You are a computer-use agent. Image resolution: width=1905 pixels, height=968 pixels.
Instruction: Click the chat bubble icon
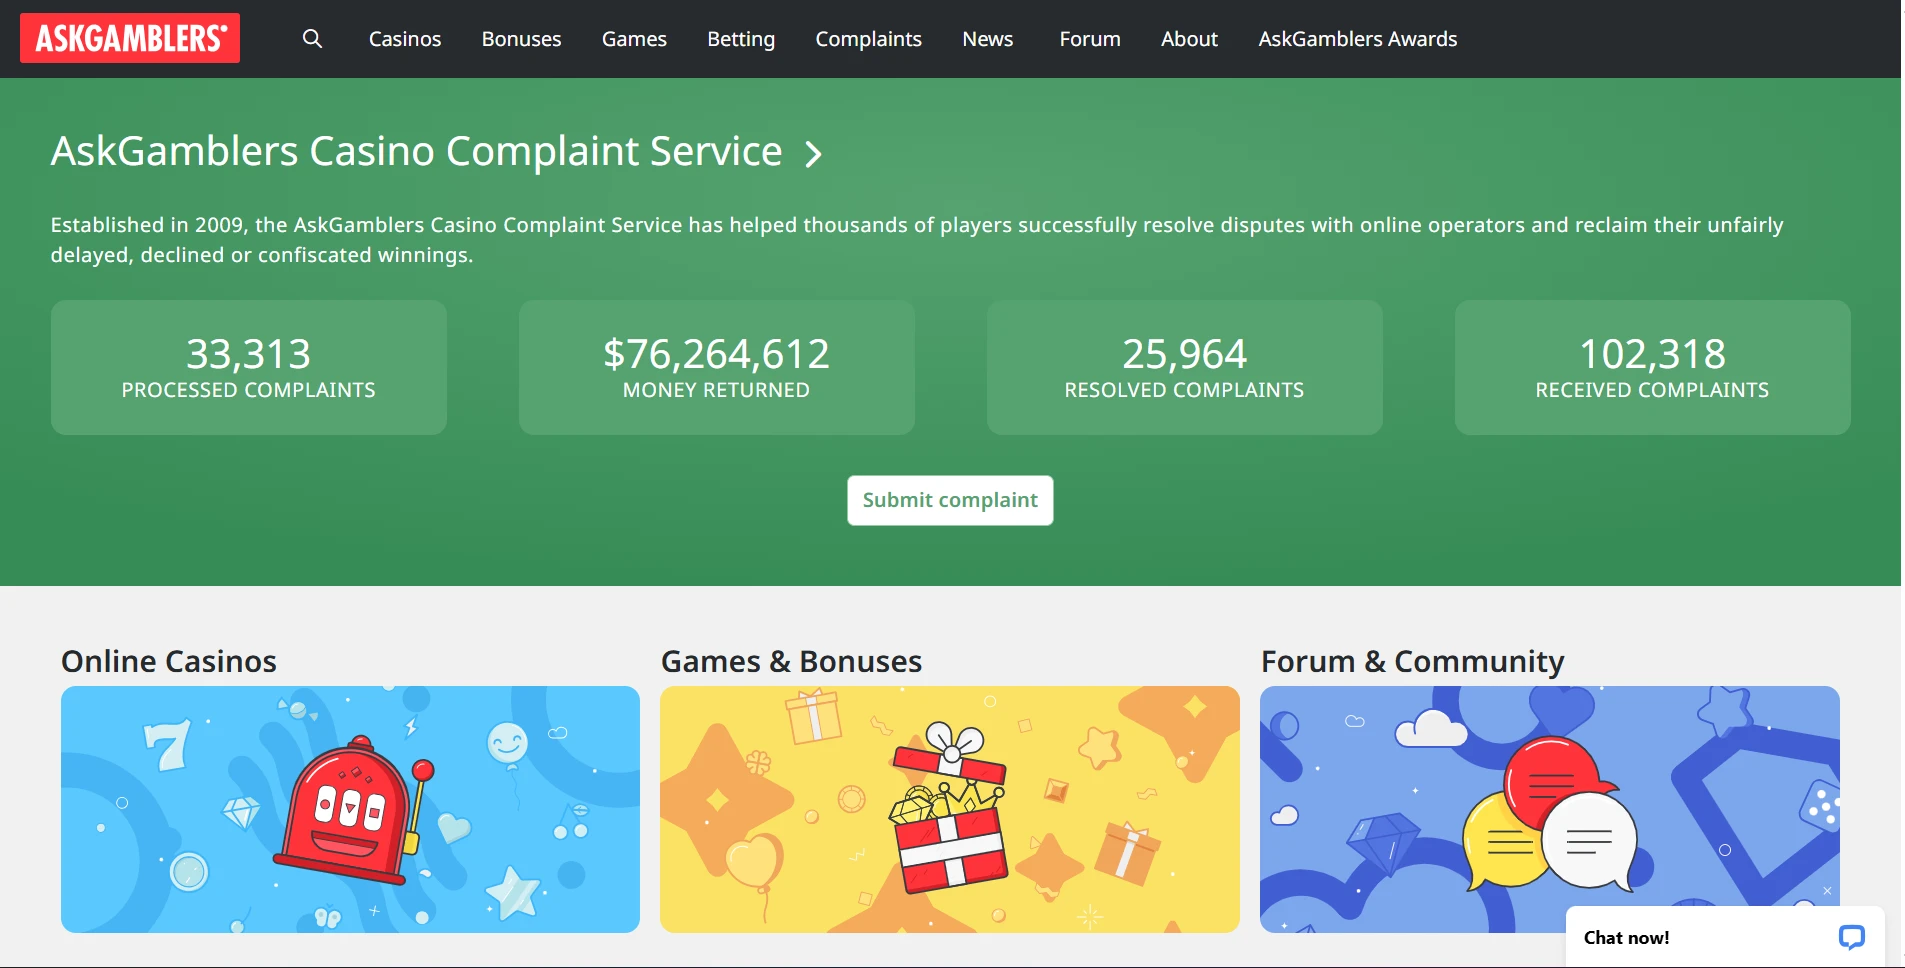tap(1851, 937)
